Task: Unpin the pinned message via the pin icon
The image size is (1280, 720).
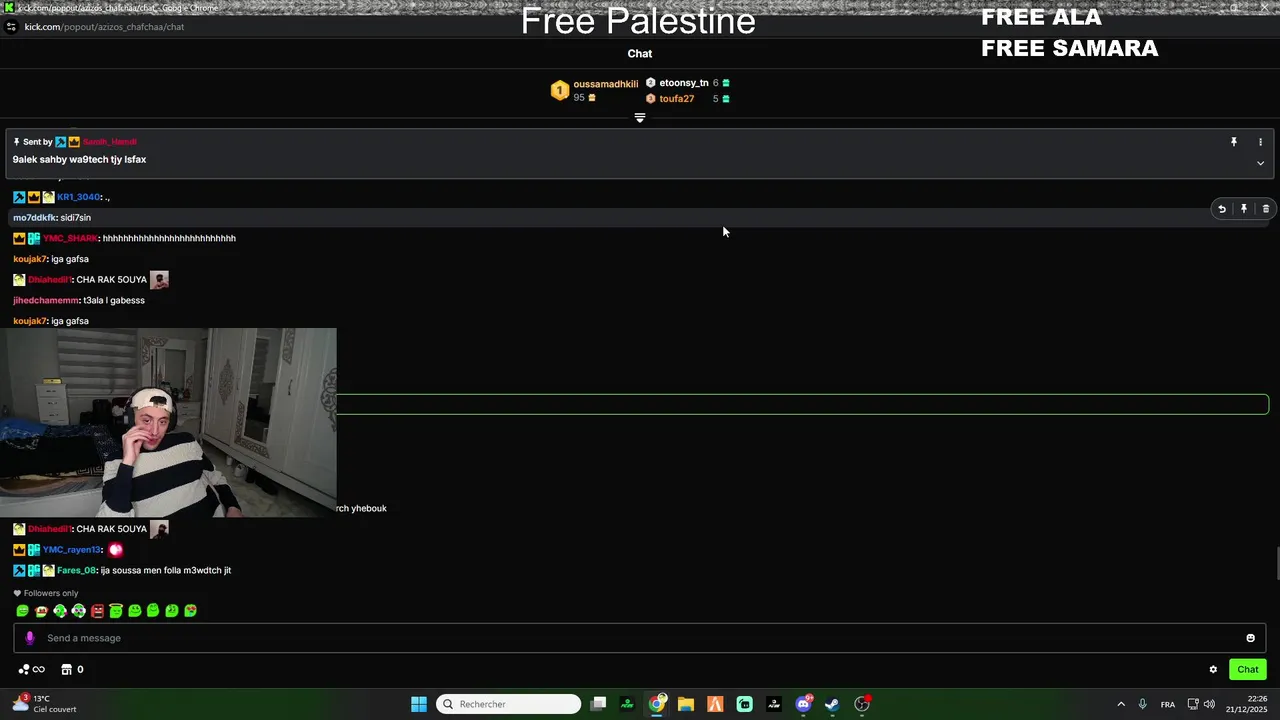Action: (1234, 142)
